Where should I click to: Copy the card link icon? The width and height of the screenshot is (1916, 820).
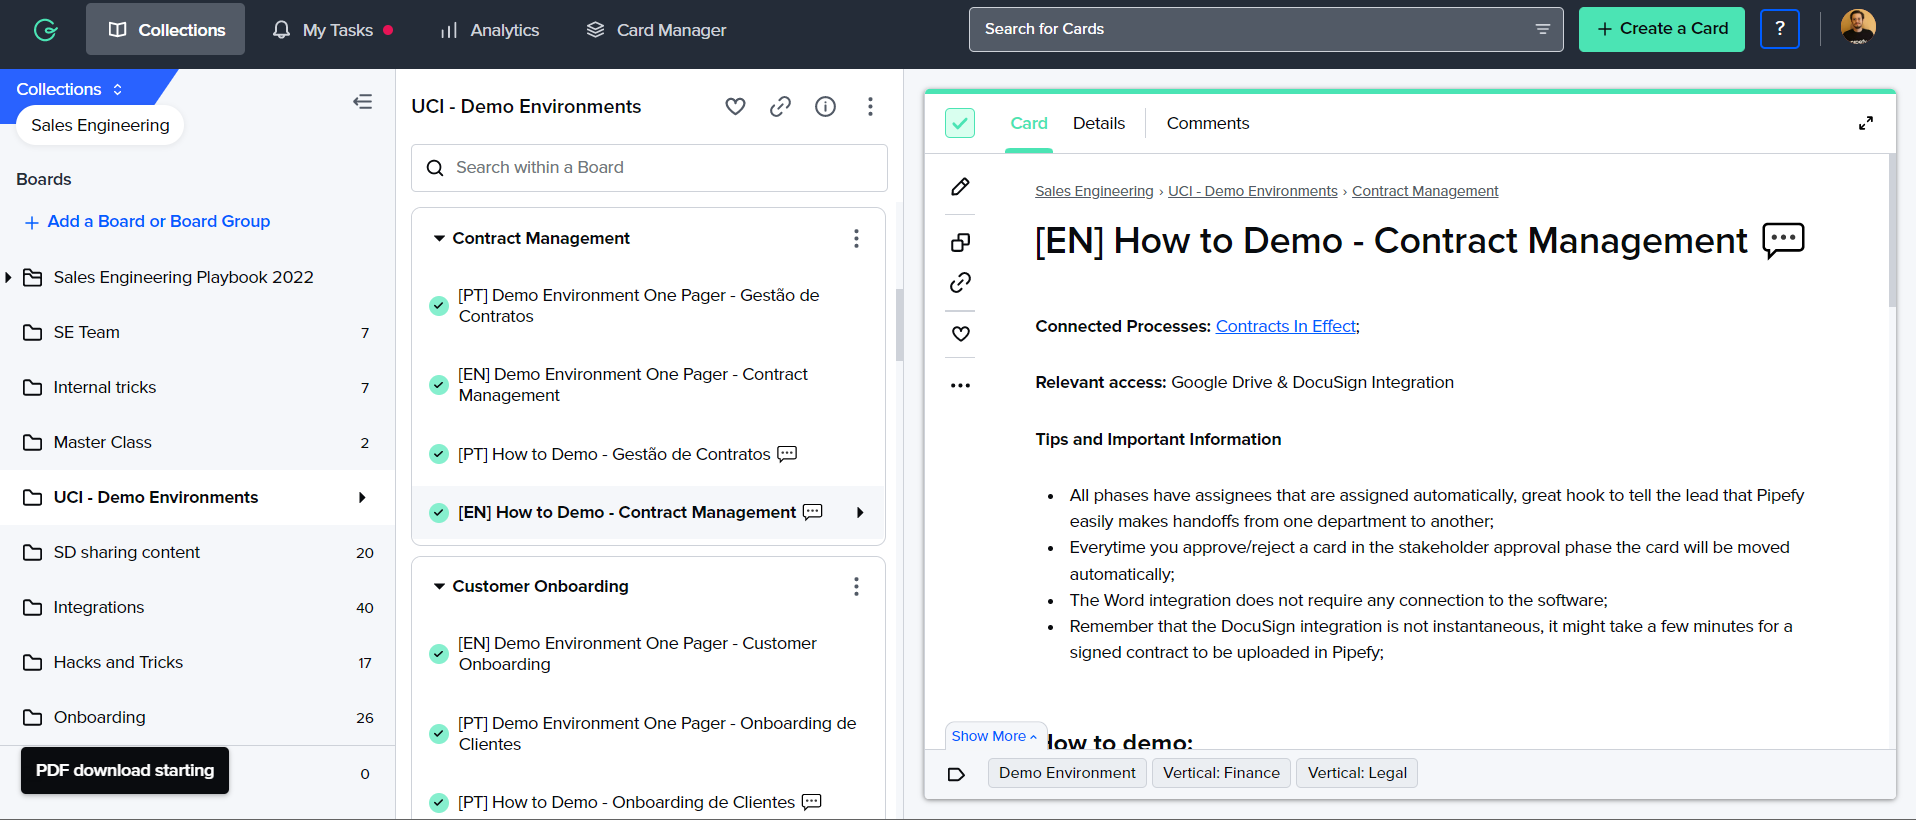[960, 283]
